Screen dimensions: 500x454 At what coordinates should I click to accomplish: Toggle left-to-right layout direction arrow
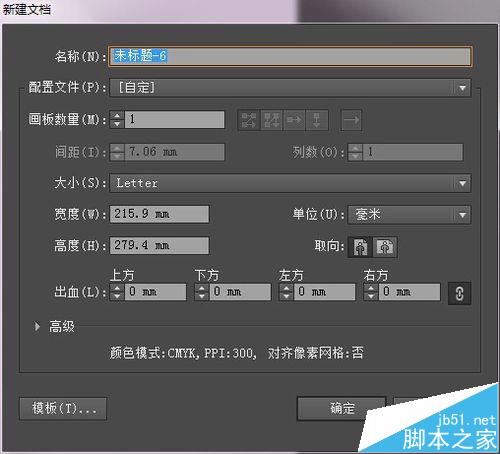[351, 120]
